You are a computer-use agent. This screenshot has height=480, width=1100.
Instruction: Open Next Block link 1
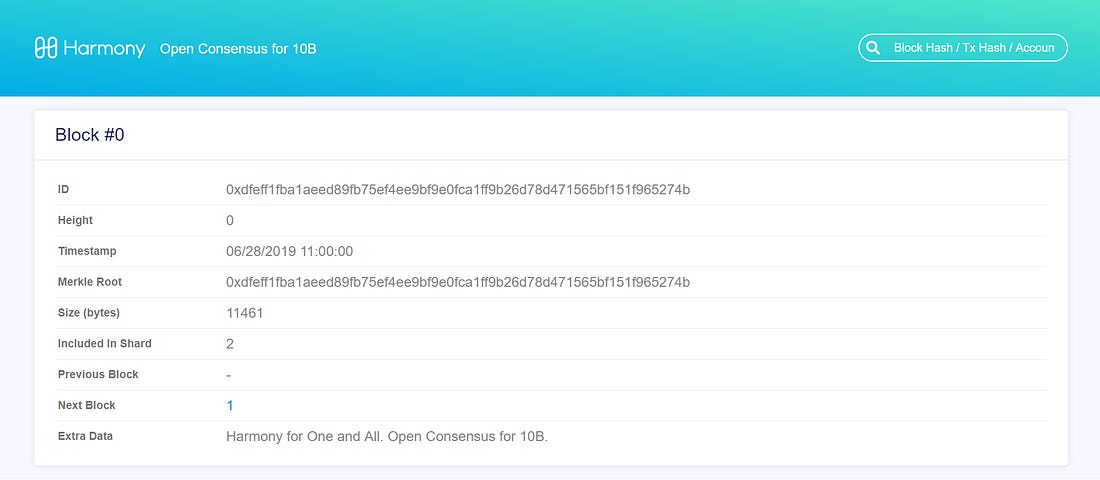229,406
